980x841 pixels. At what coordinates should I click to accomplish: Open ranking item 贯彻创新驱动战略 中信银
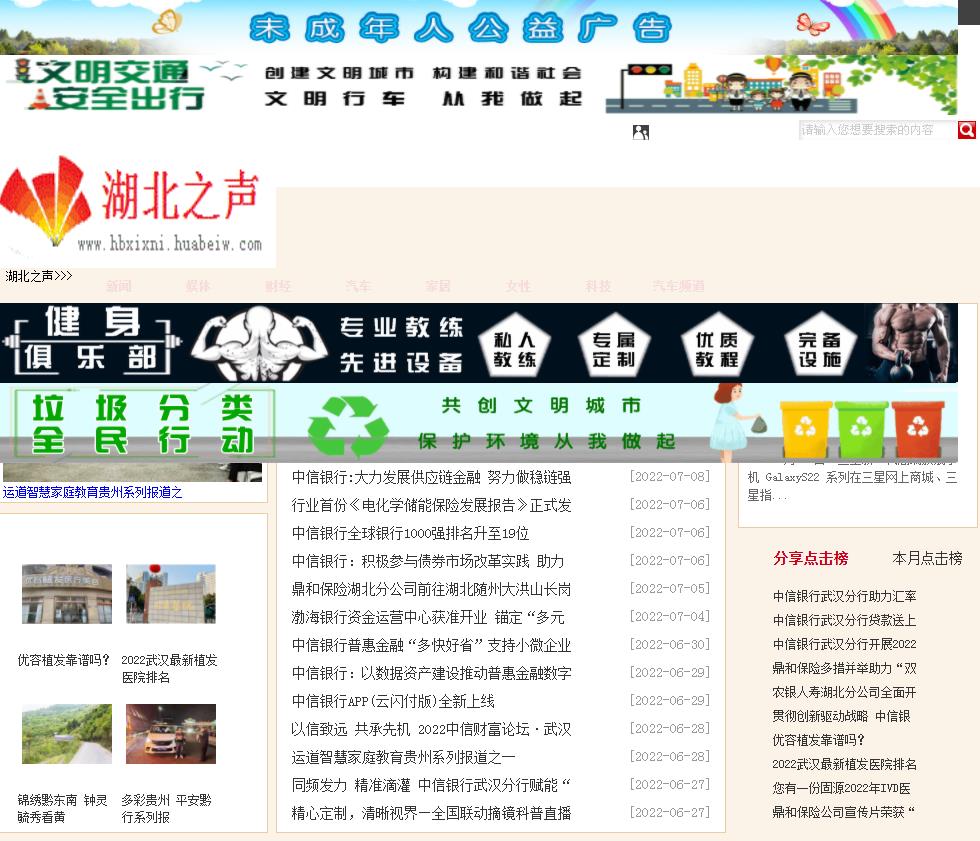pos(841,716)
